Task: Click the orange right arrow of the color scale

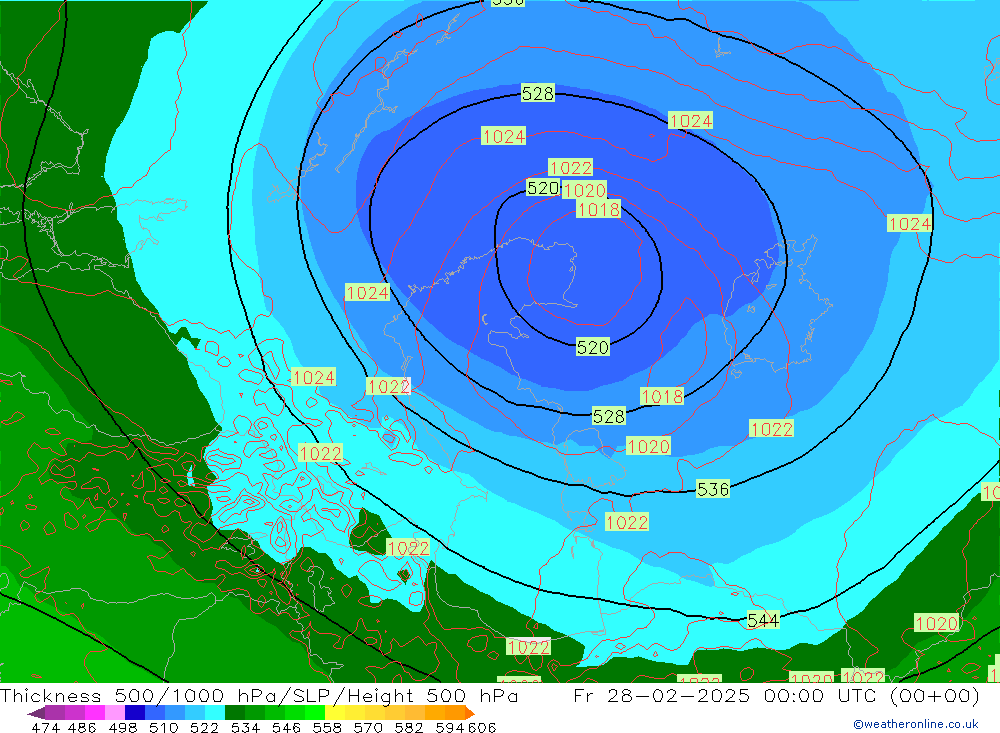Action: 469,713
